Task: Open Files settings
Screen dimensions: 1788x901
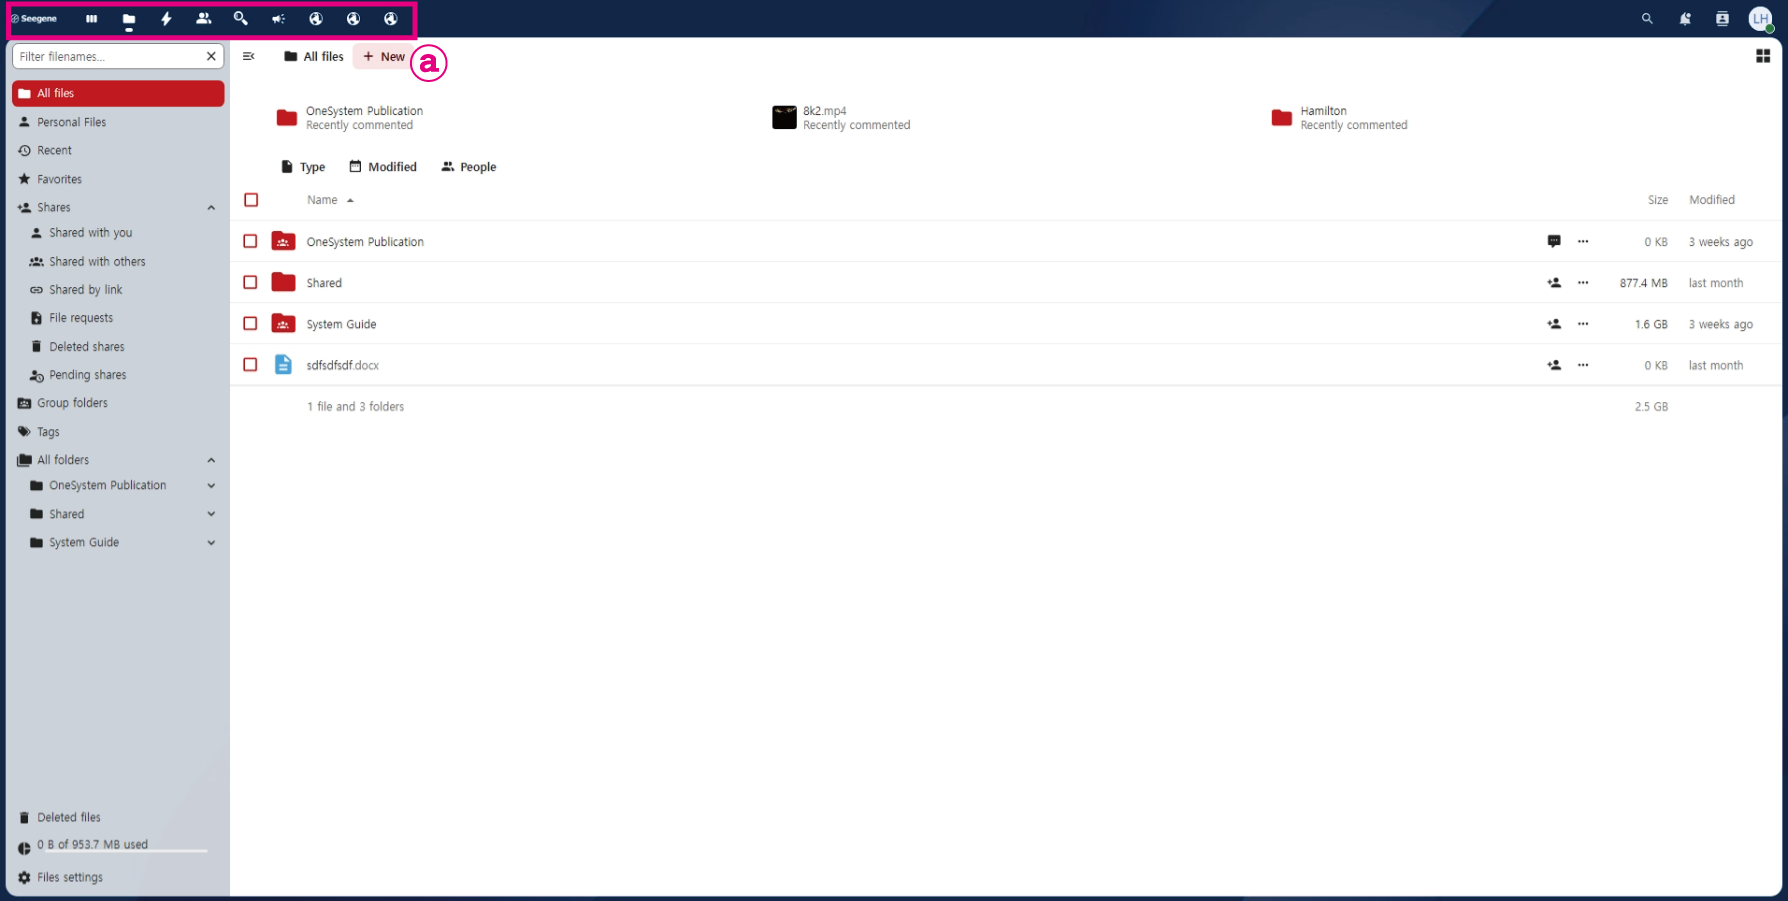Action: click(x=70, y=878)
